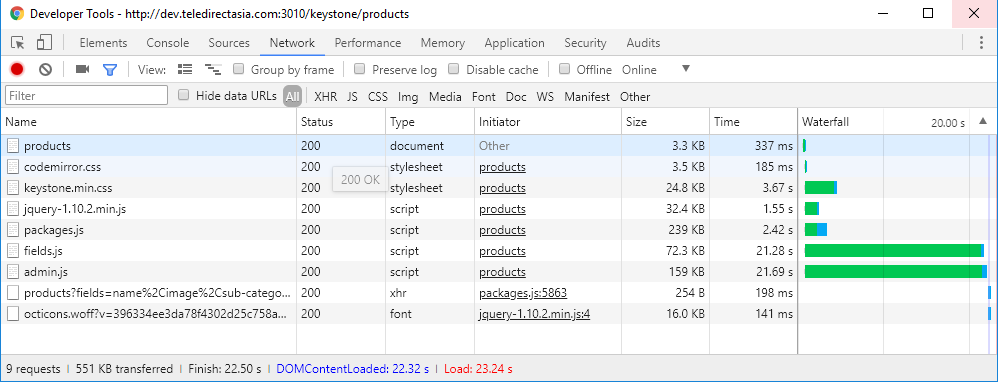Click the waterfall sort arrow
Screen dimensions: 998x382
tap(983, 121)
